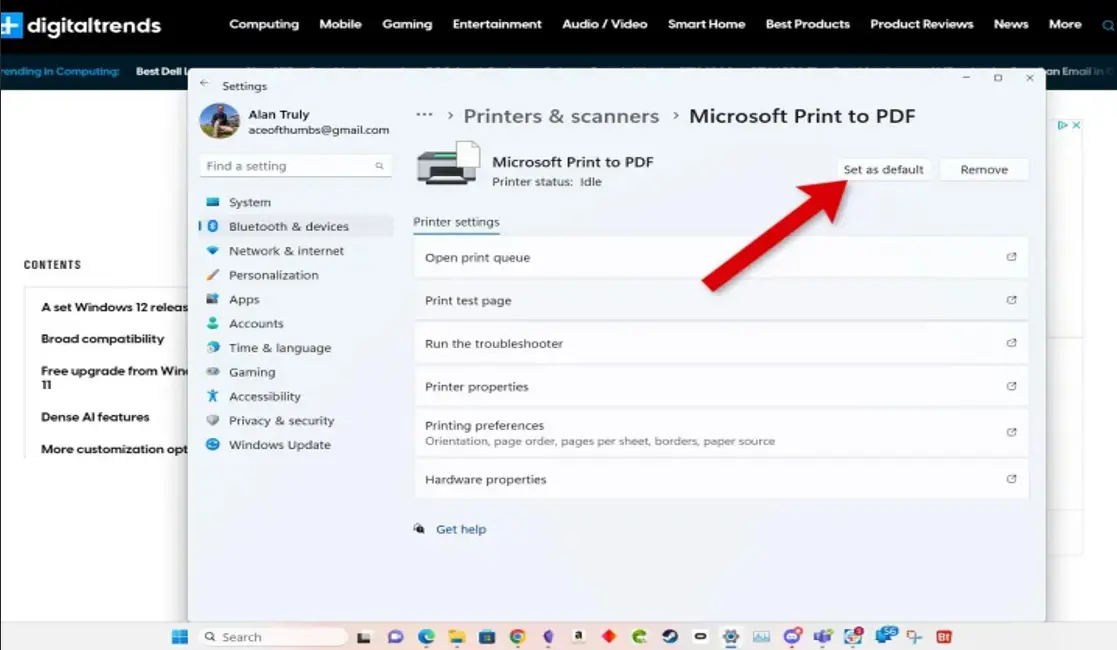The image size is (1117, 650).
Task: Click the Settings gear taskbar icon
Action: coord(731,636)
